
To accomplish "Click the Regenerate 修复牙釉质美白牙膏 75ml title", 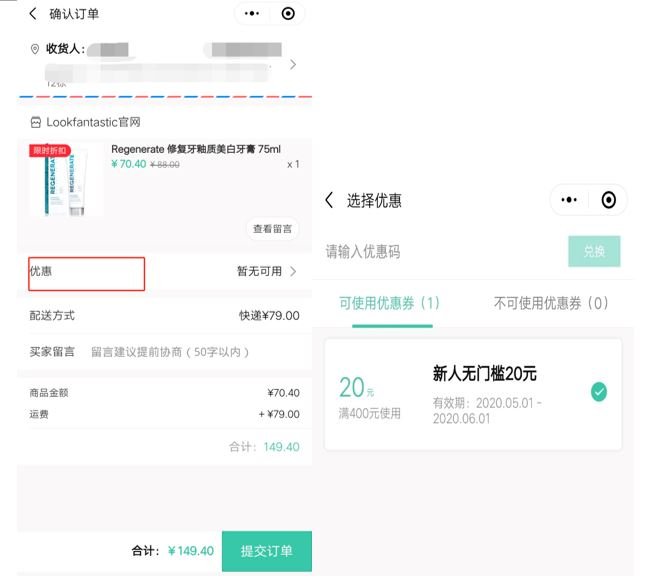I will [x=196, y=149].
